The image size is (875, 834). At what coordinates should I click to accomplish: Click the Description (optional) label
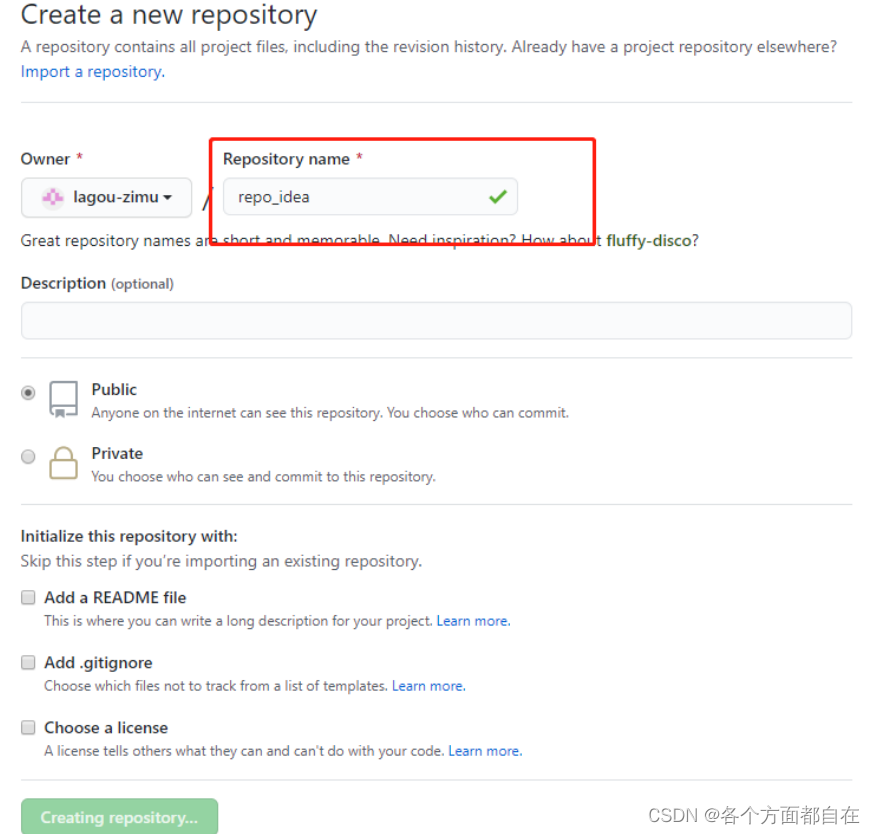coord(97,283)
